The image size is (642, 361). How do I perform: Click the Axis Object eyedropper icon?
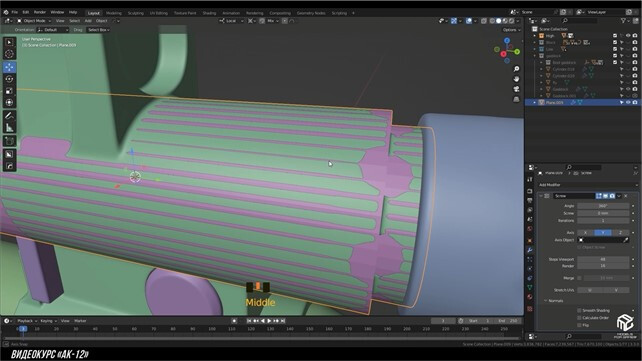626,240
